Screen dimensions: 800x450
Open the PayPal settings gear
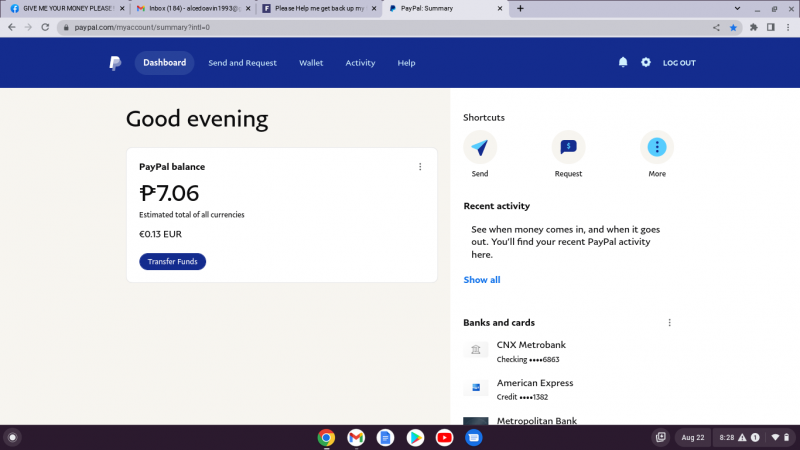pos(646,62)
